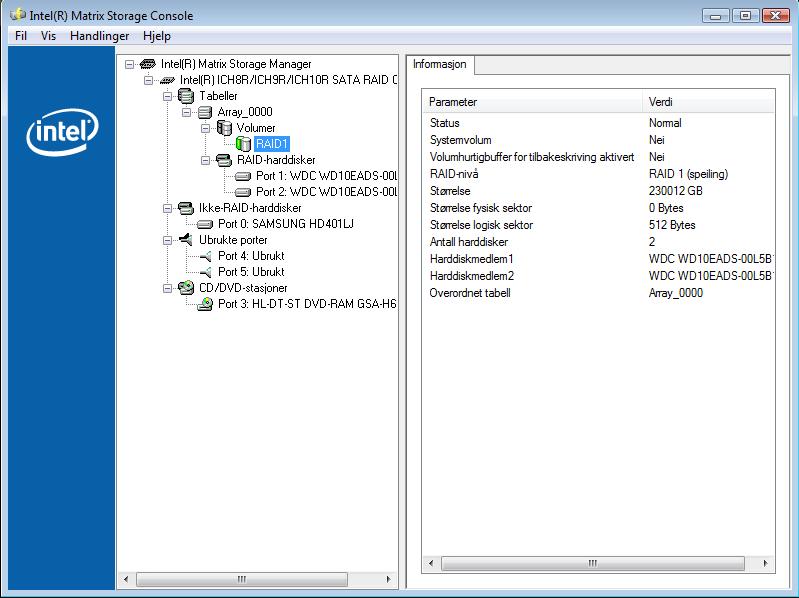
Task: Maximize the Matrix Storage Console window
Action: pyautogui.click(x=745, y=16)
